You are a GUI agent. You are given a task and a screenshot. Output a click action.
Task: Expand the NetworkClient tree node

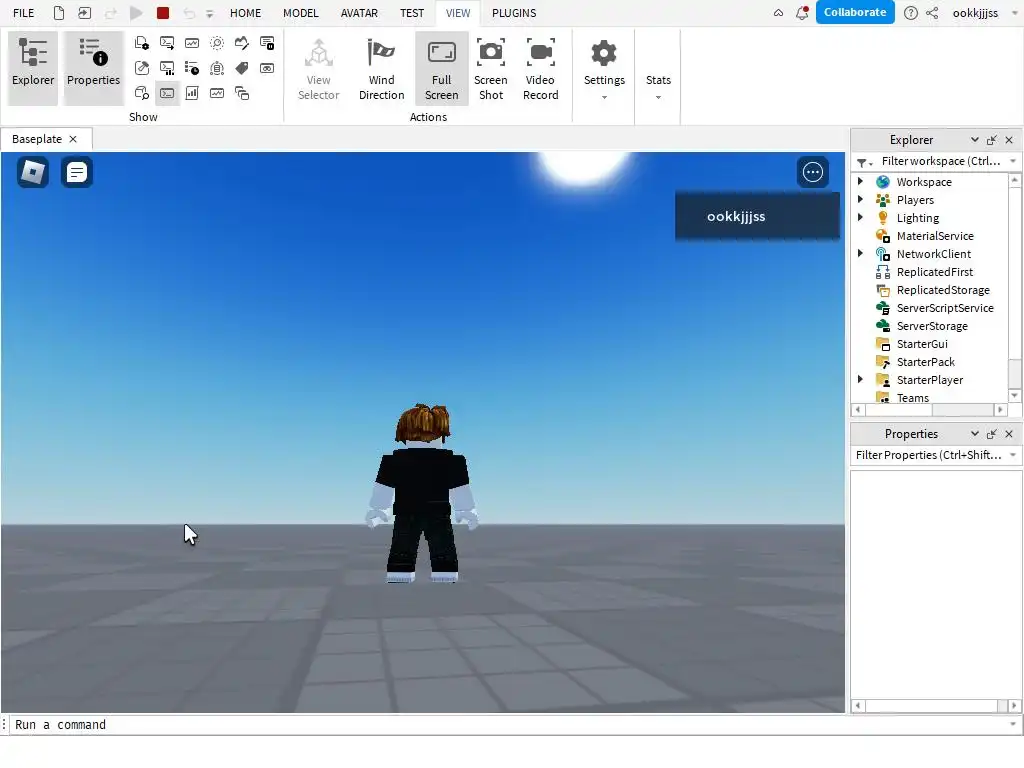860,253
